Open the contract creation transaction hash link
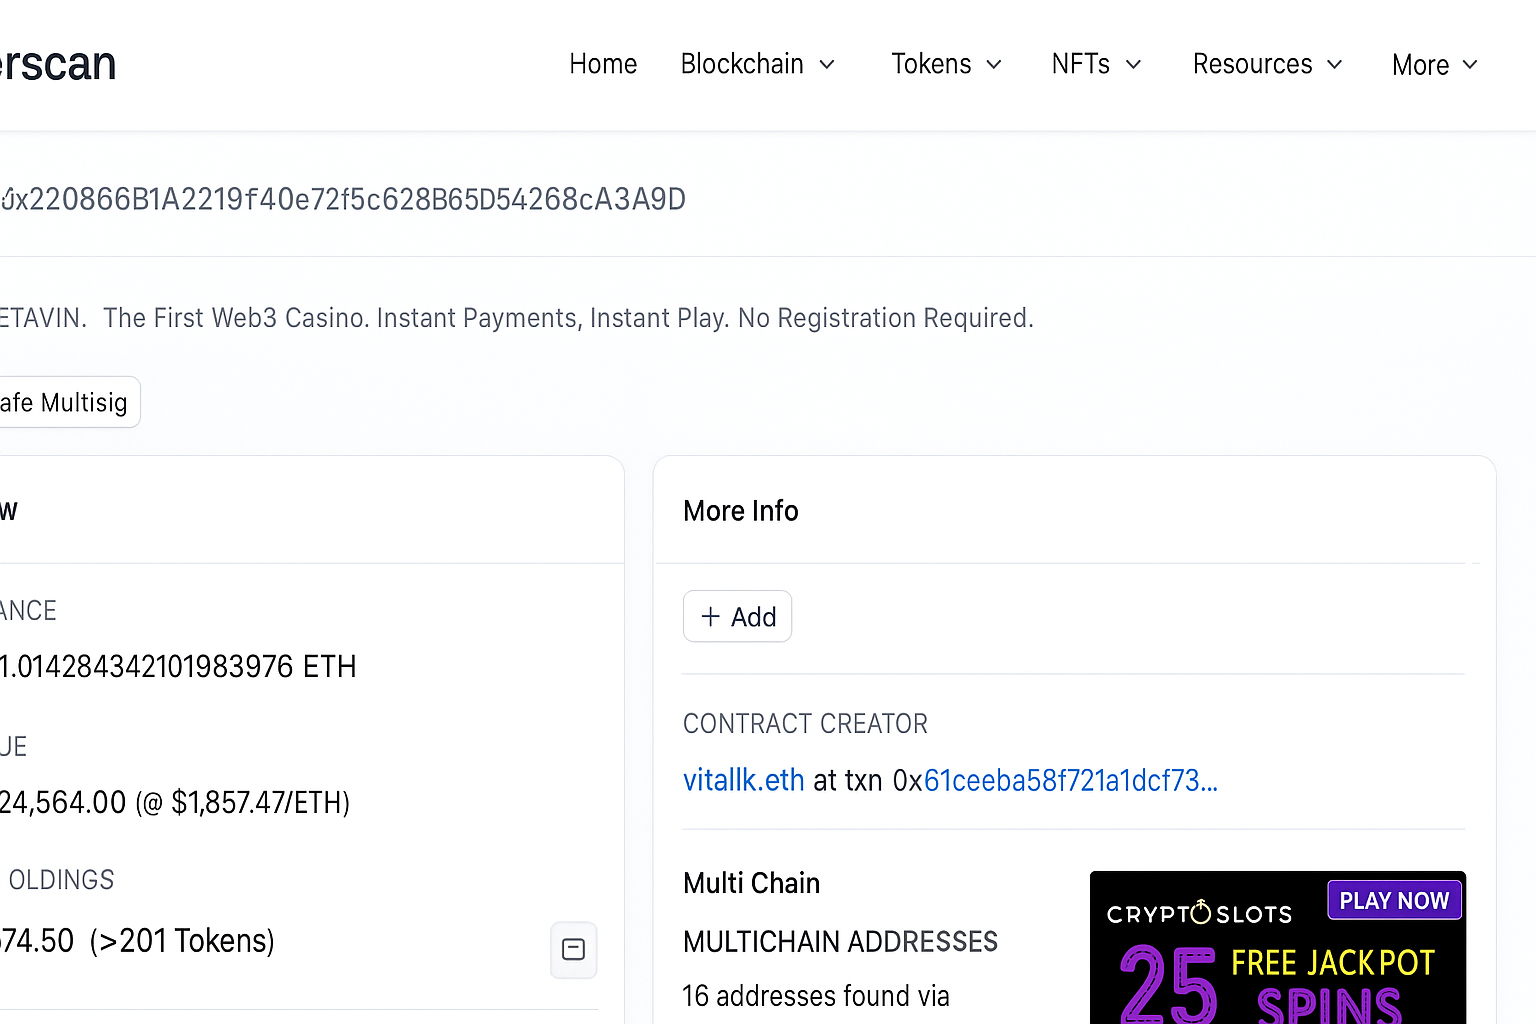Image resolution: width=1536 pixels, height=1024 pixels. click(x=1070, y=780)
